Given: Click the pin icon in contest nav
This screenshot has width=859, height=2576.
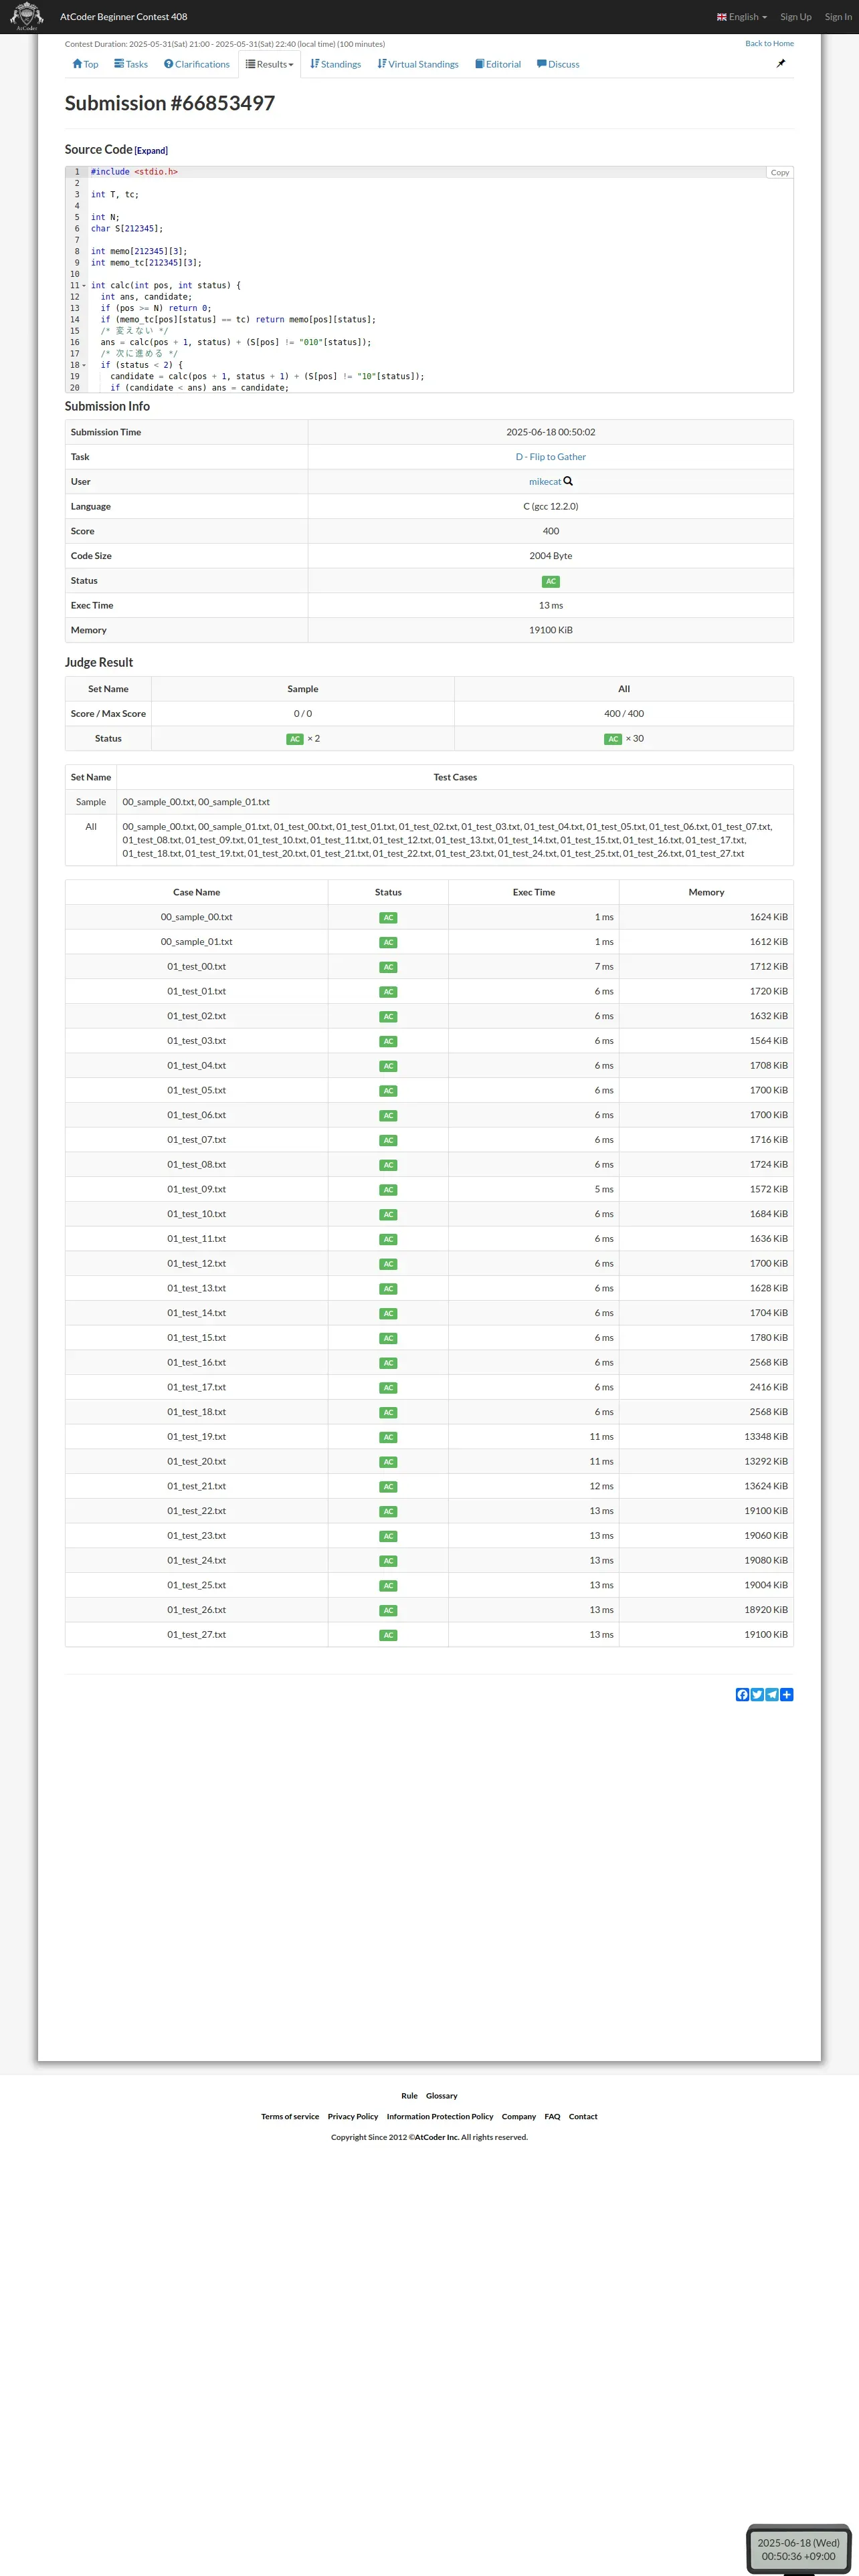Looking at the screenshot, I should pos(781,63).
